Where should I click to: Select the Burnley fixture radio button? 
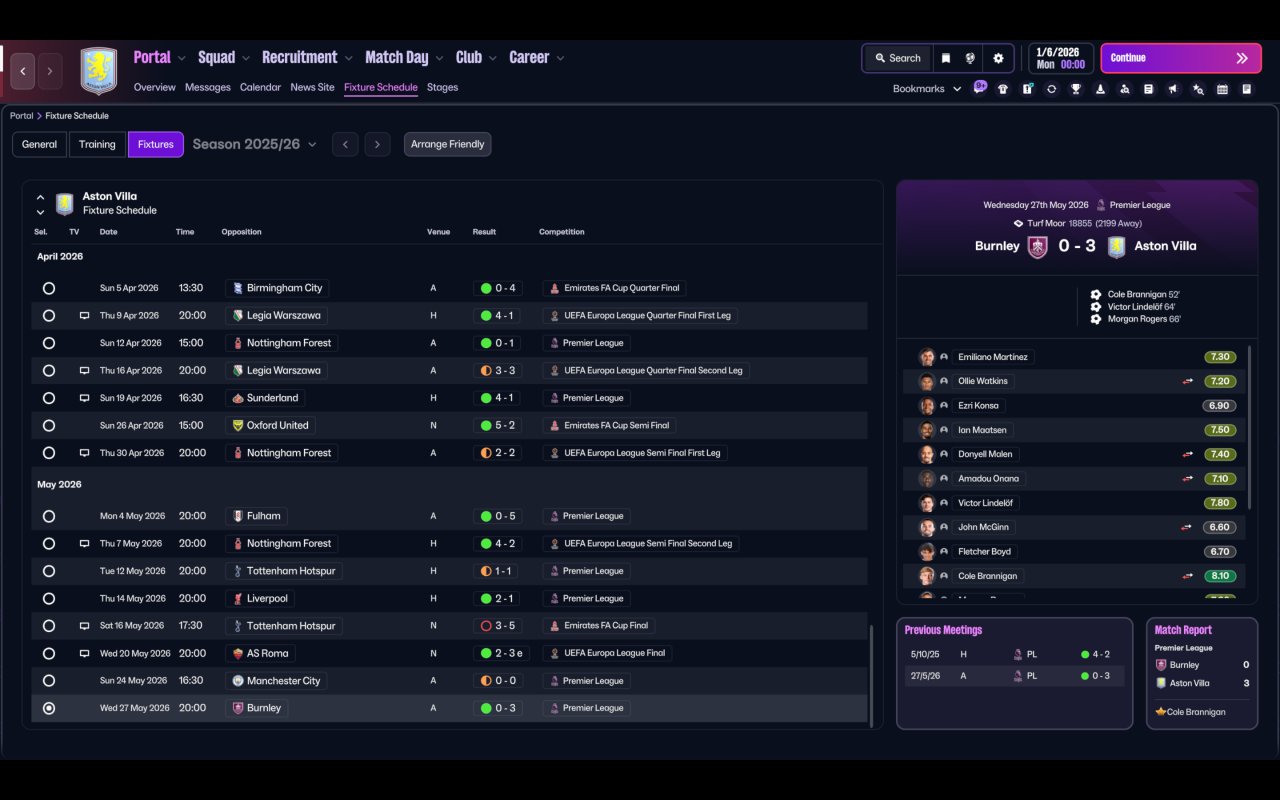[x=49, y=708]
